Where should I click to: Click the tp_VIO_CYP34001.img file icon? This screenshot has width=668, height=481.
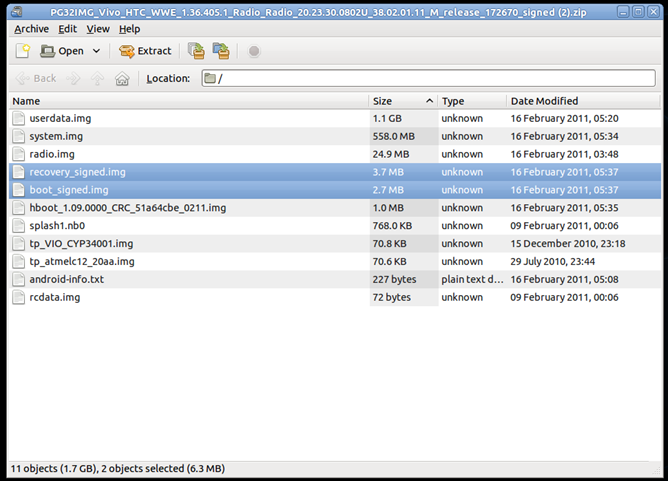(18, 244)
